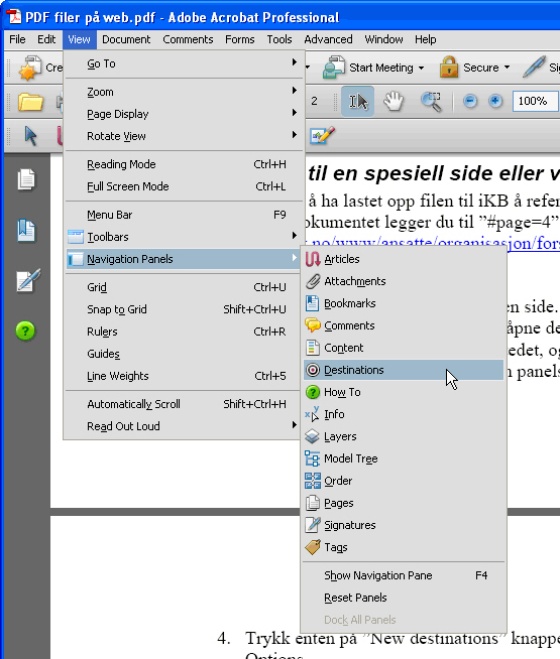Toggle Full Screen Mode
The height and width of the screenshot is (659, 560).
pos(184,187)
